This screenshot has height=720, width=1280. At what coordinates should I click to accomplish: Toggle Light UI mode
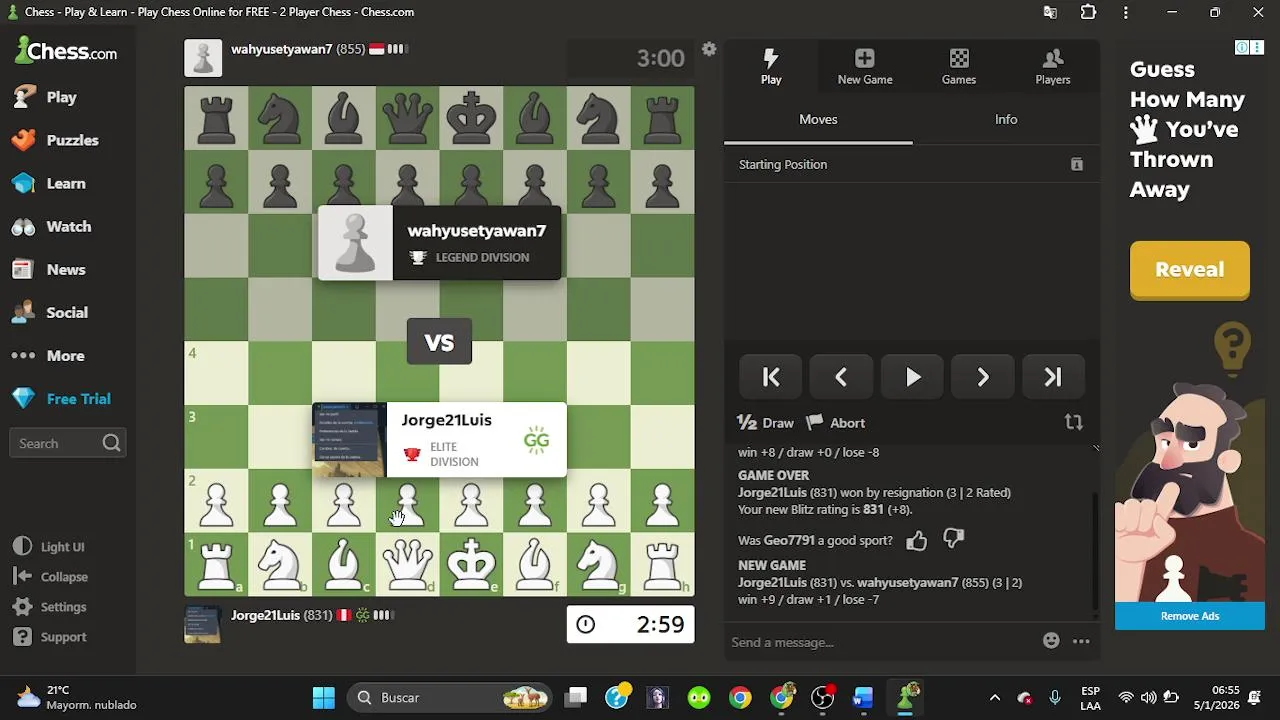(x=50, y=546)
